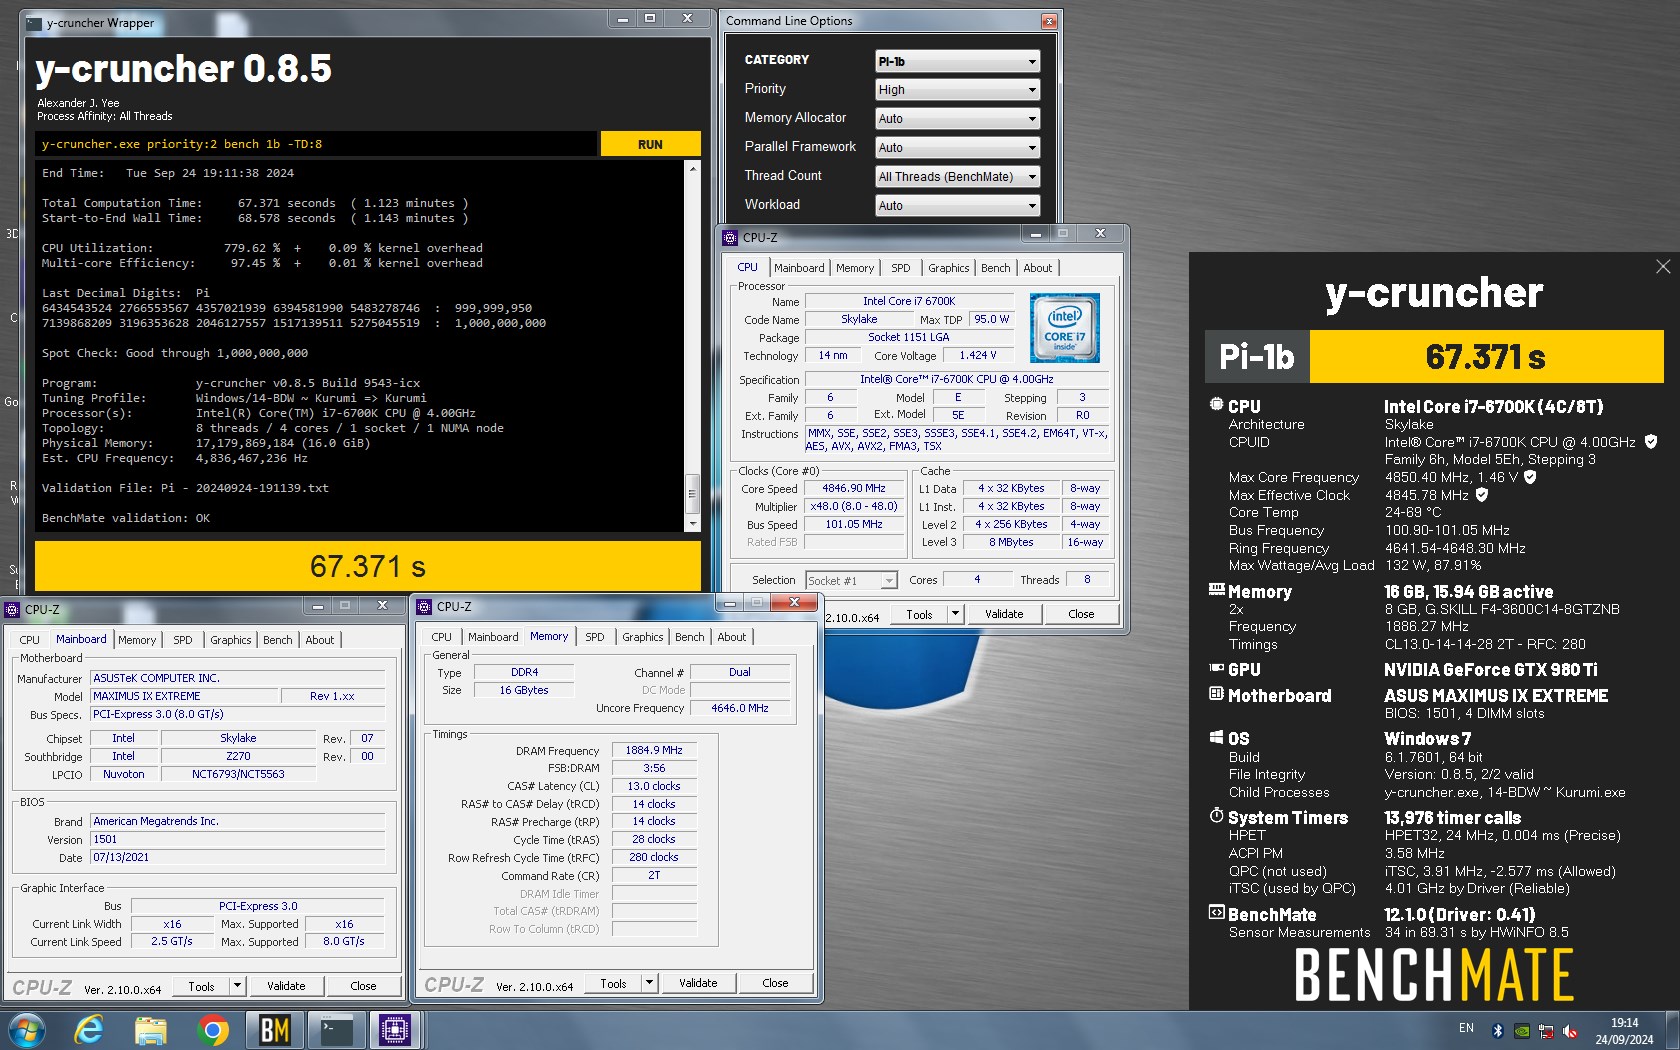The height and width of the screenshot is (1050, 1680).
Task: Click the y-cruncher Wrapper title bar icon
Action: click(x=34, y=22)
